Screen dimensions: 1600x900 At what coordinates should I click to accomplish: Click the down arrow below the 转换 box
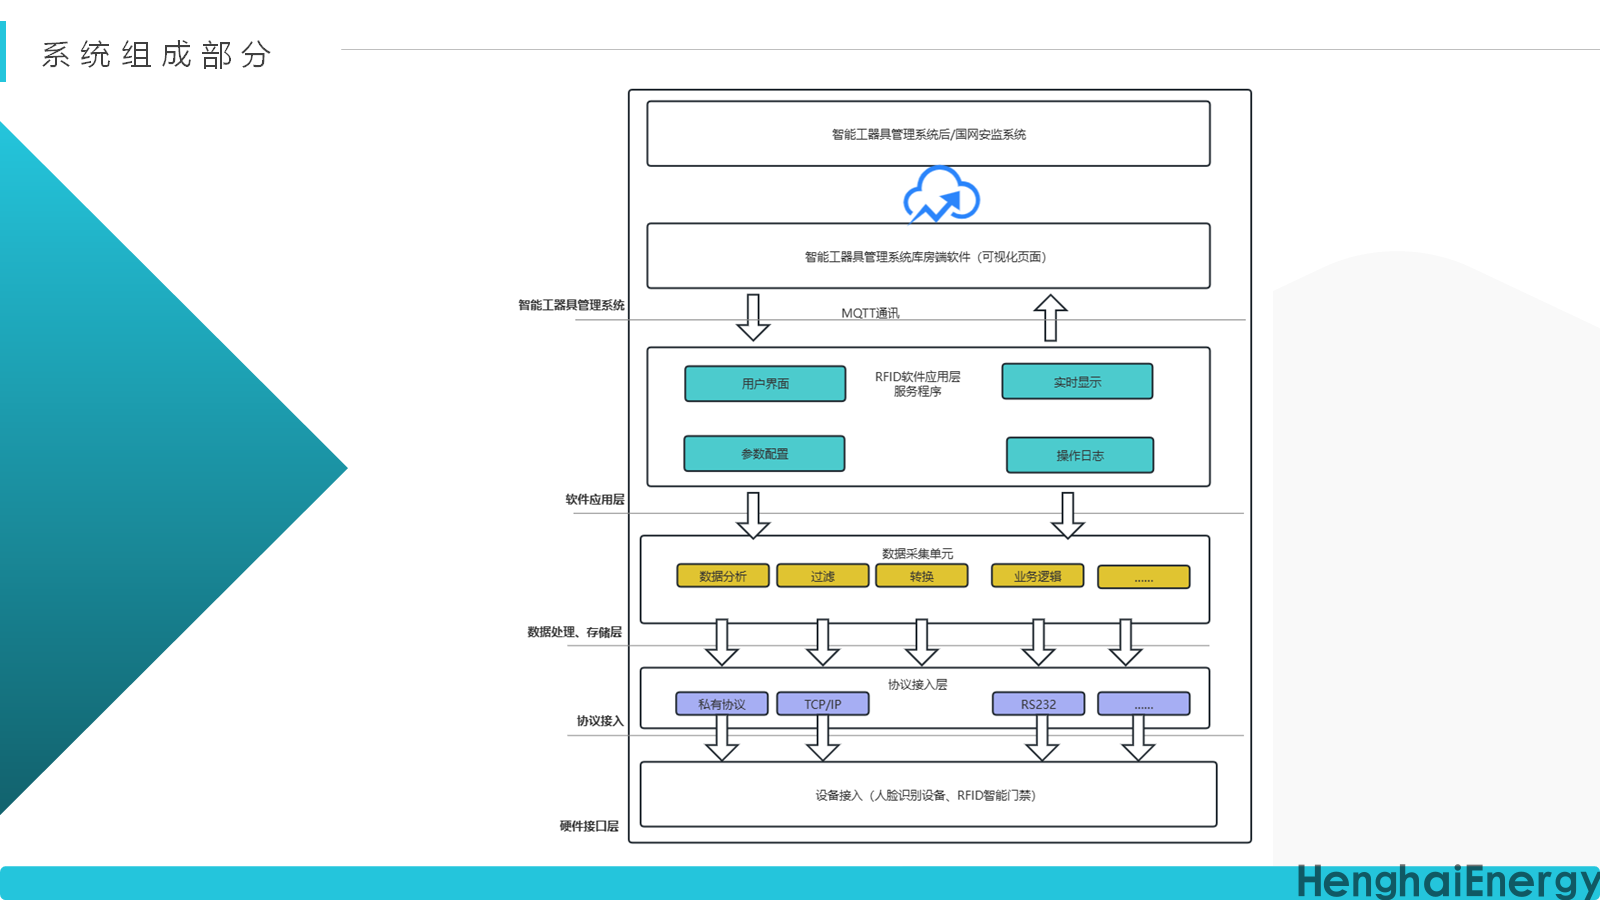click(921, 642)
